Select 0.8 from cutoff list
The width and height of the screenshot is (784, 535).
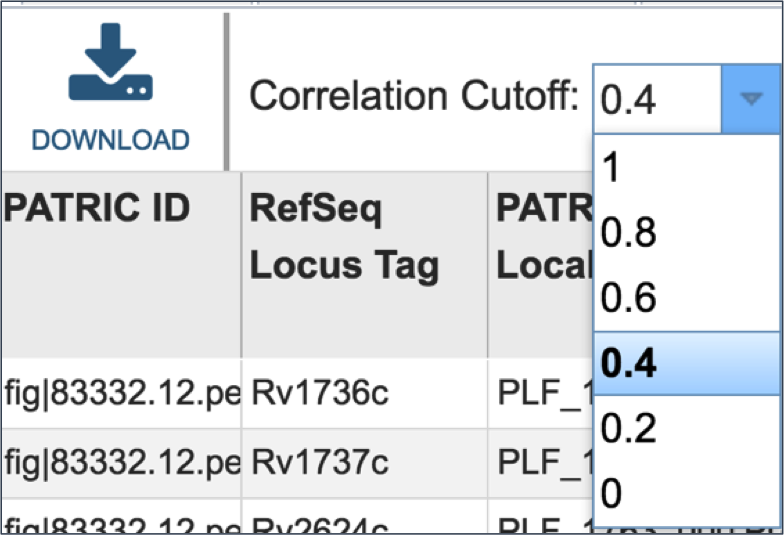(x=686, y=232)
